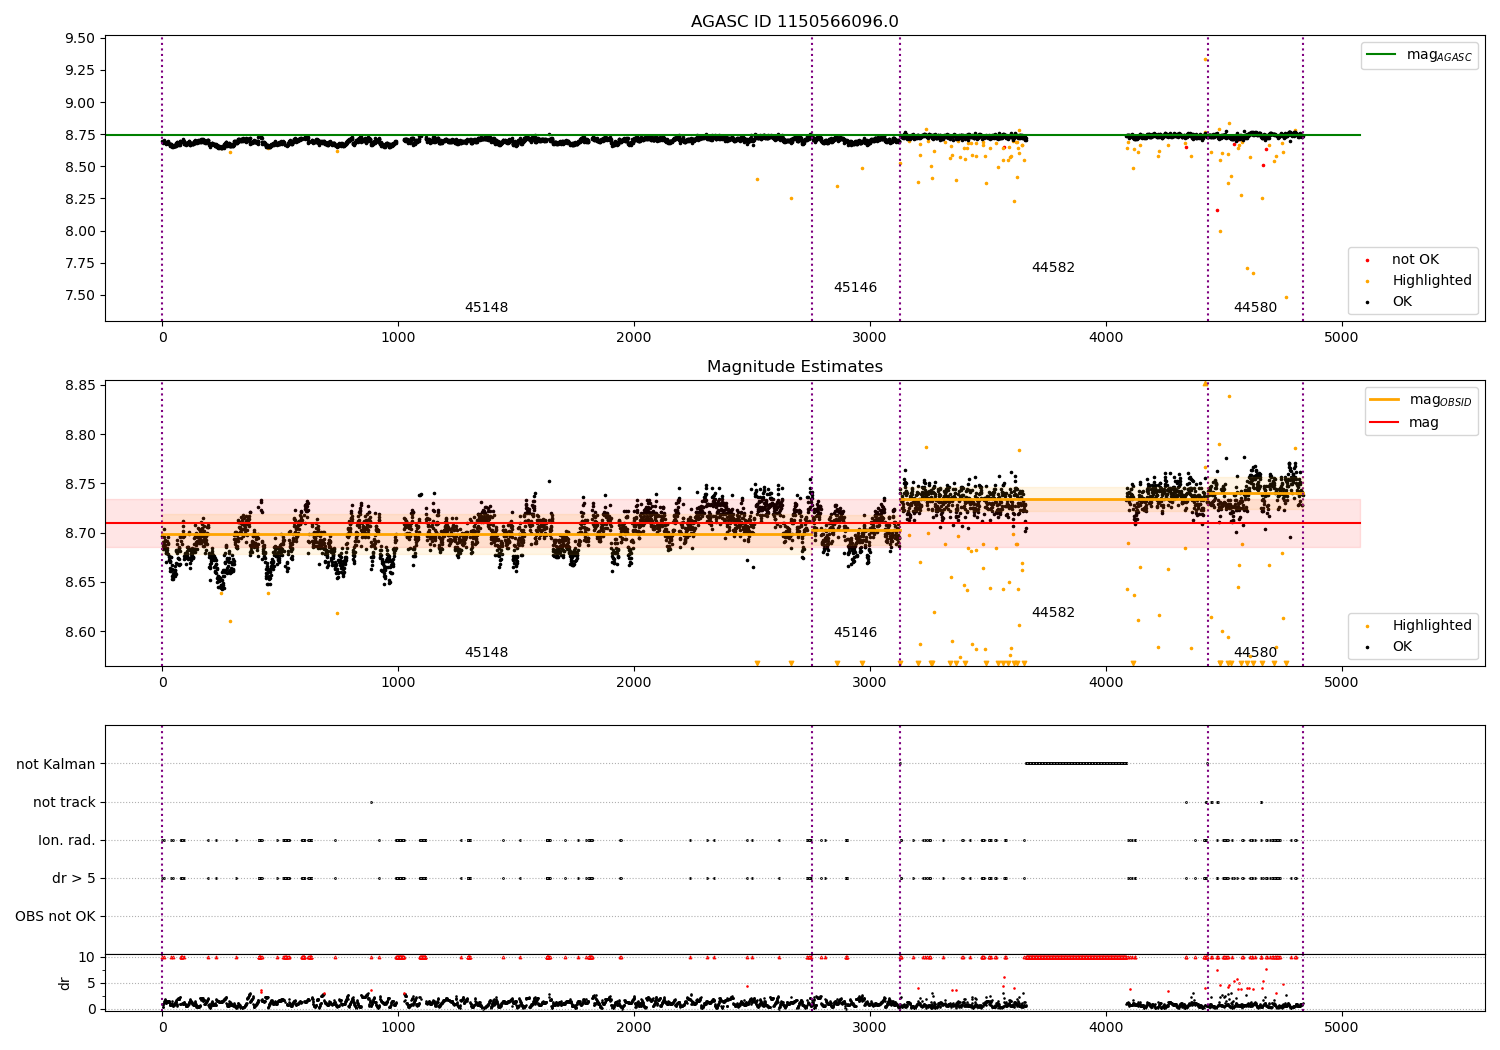This screenshot has height=1050, width=1500.
Task: Click the 5 tick label on dr axis
Action: [x=91, y=984]
